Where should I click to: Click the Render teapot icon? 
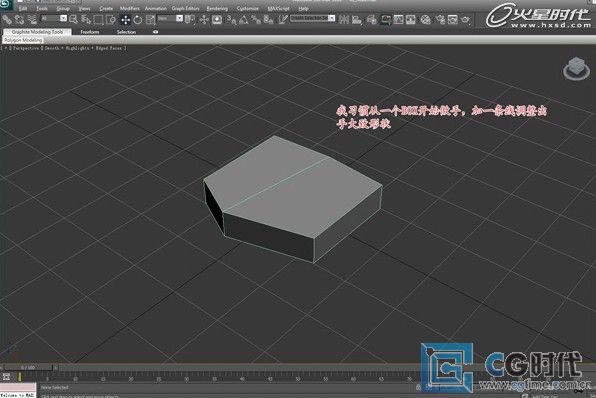[x=465, y=19]
